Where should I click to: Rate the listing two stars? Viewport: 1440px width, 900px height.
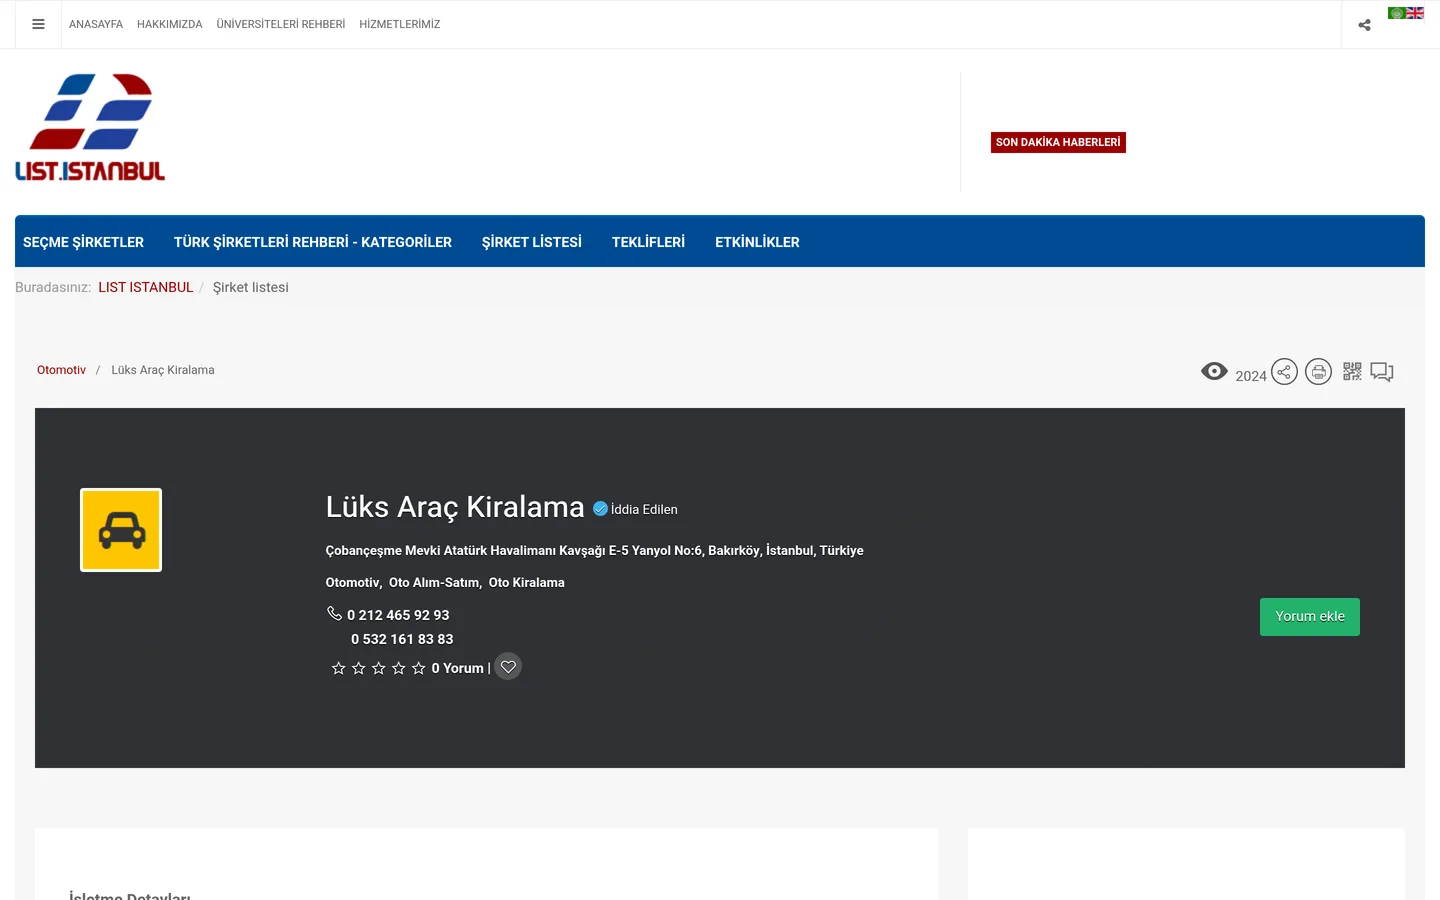point(359,668)
